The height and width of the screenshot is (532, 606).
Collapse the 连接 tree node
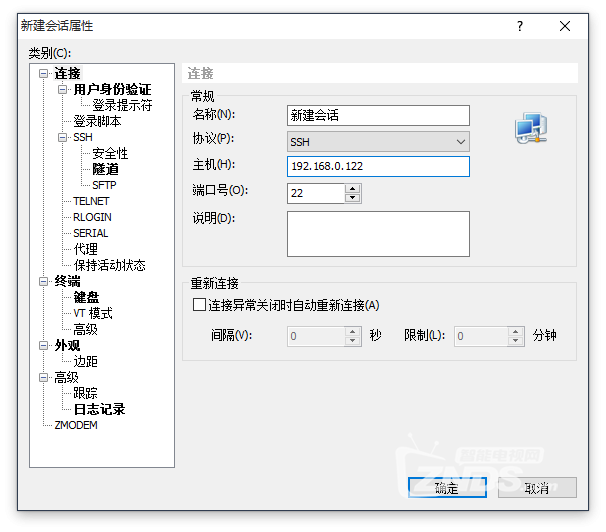43,74
